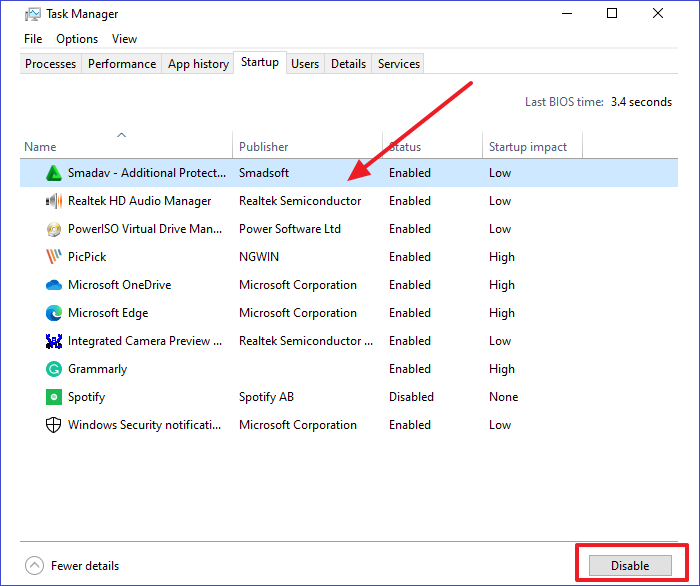Open the Services tab

coord(398,64)
